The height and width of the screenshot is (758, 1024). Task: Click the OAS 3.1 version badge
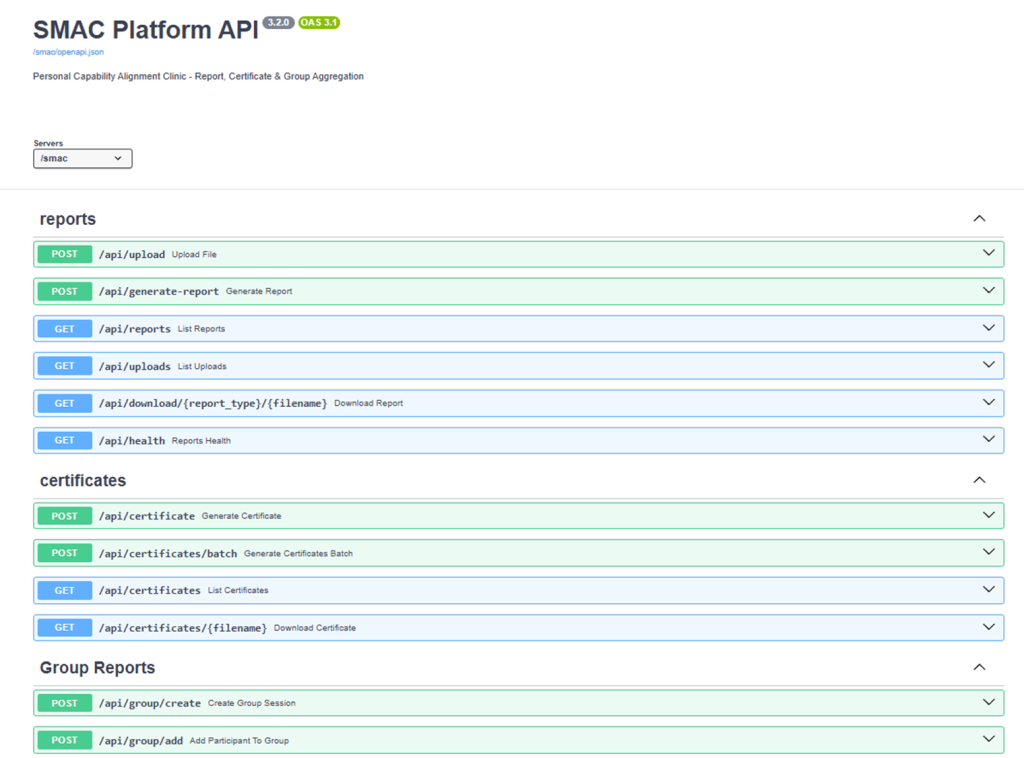[x=319, y=22]
